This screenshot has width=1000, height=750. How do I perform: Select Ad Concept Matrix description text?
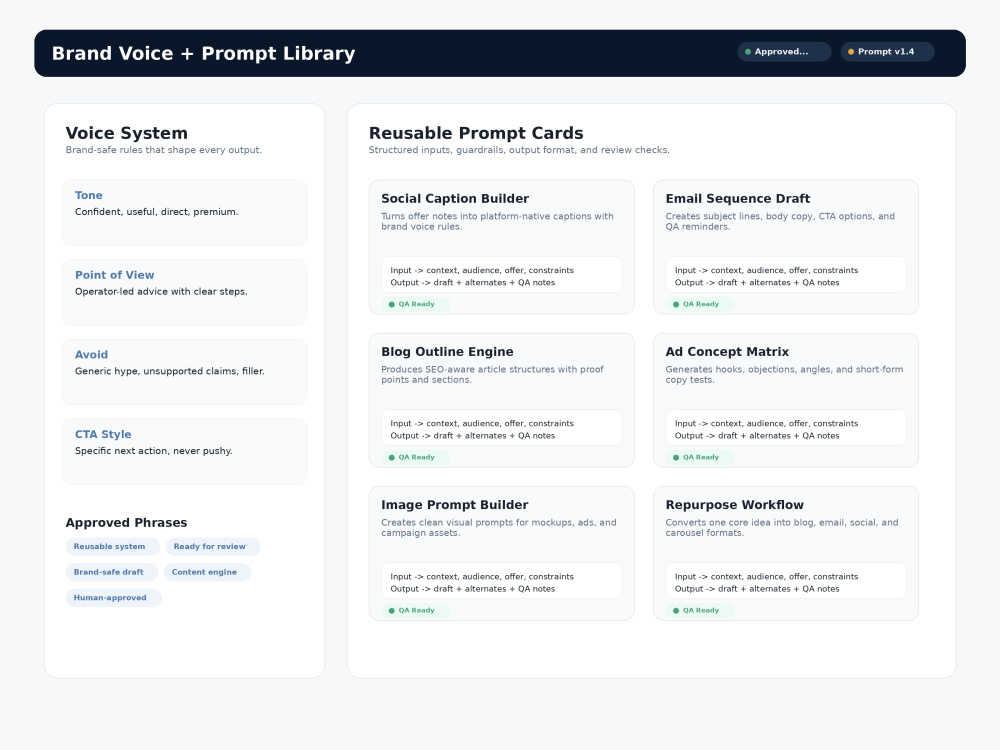784,374
